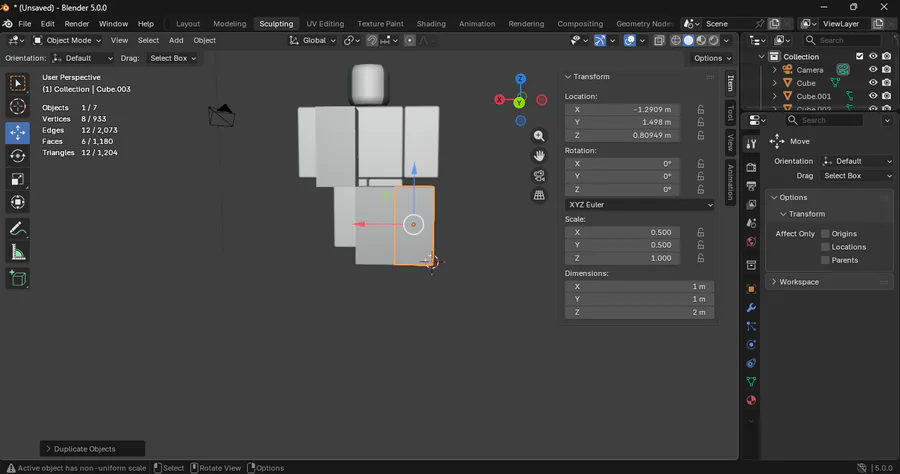Click the zoom magnifier viewport icon
The image size is (900, 474).
pyautogui.click(x=539, y=136)
